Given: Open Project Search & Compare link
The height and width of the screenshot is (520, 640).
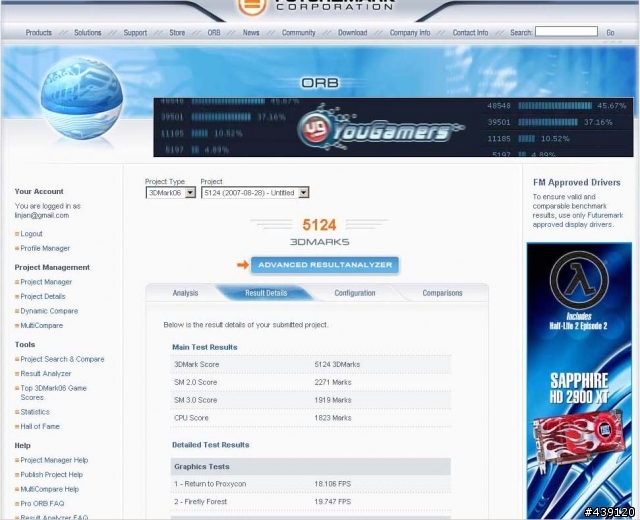Looking at the screenshot, I should pyautogui.click(x=62, y=359).
